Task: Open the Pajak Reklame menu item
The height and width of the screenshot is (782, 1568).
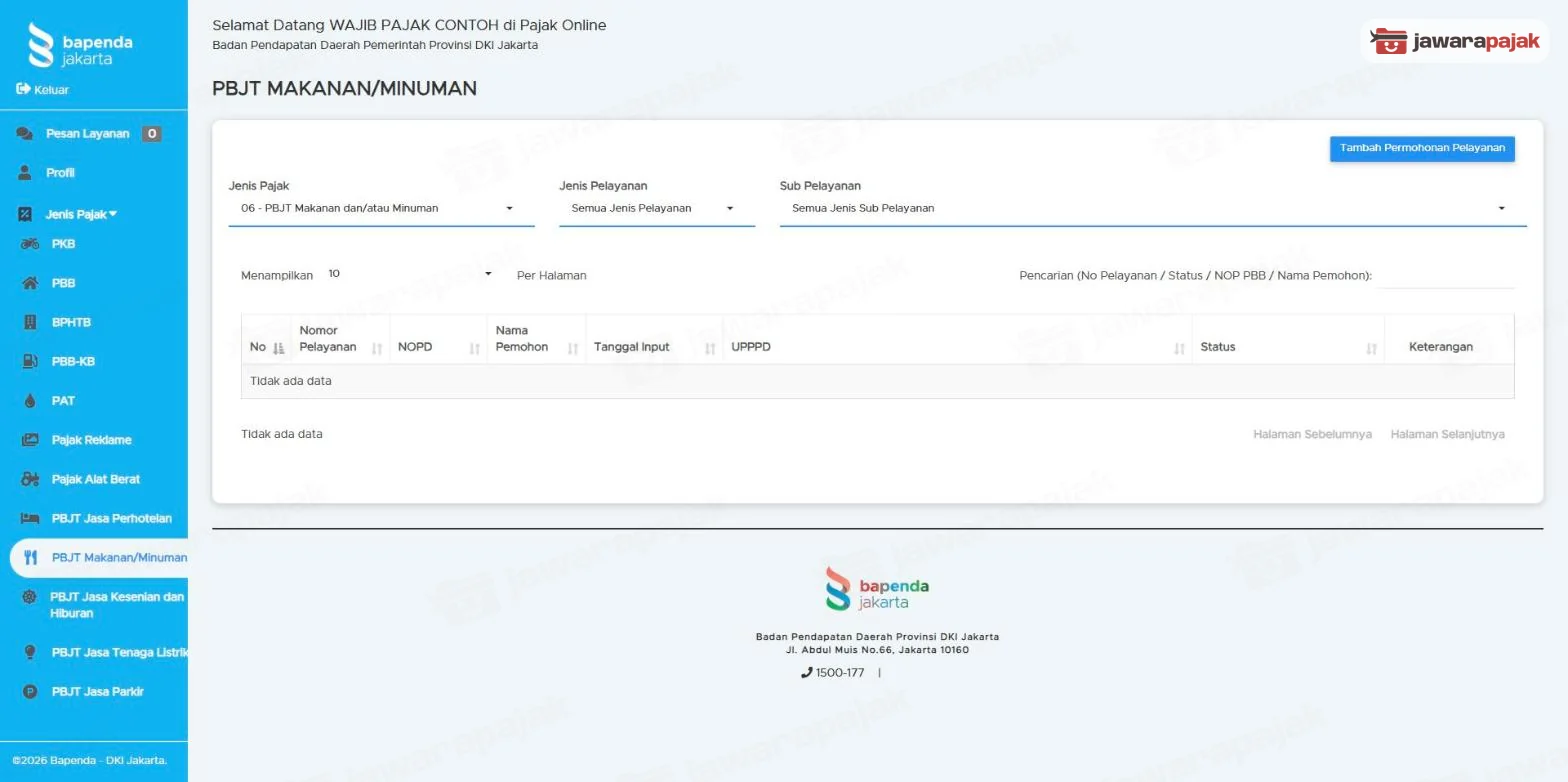Action: (91, 440)
